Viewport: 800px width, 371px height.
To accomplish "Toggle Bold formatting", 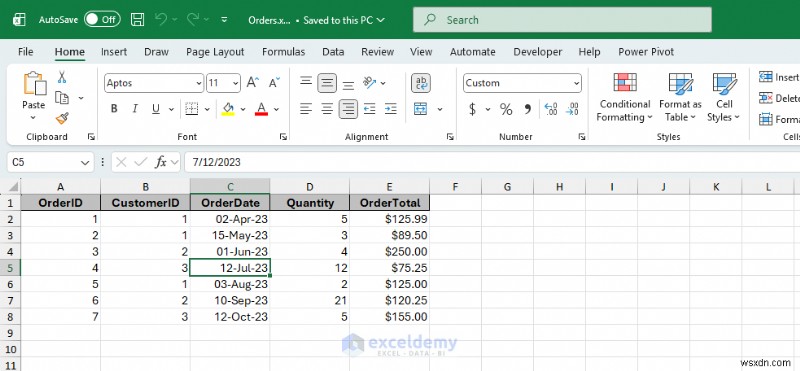I will point(114,109).
